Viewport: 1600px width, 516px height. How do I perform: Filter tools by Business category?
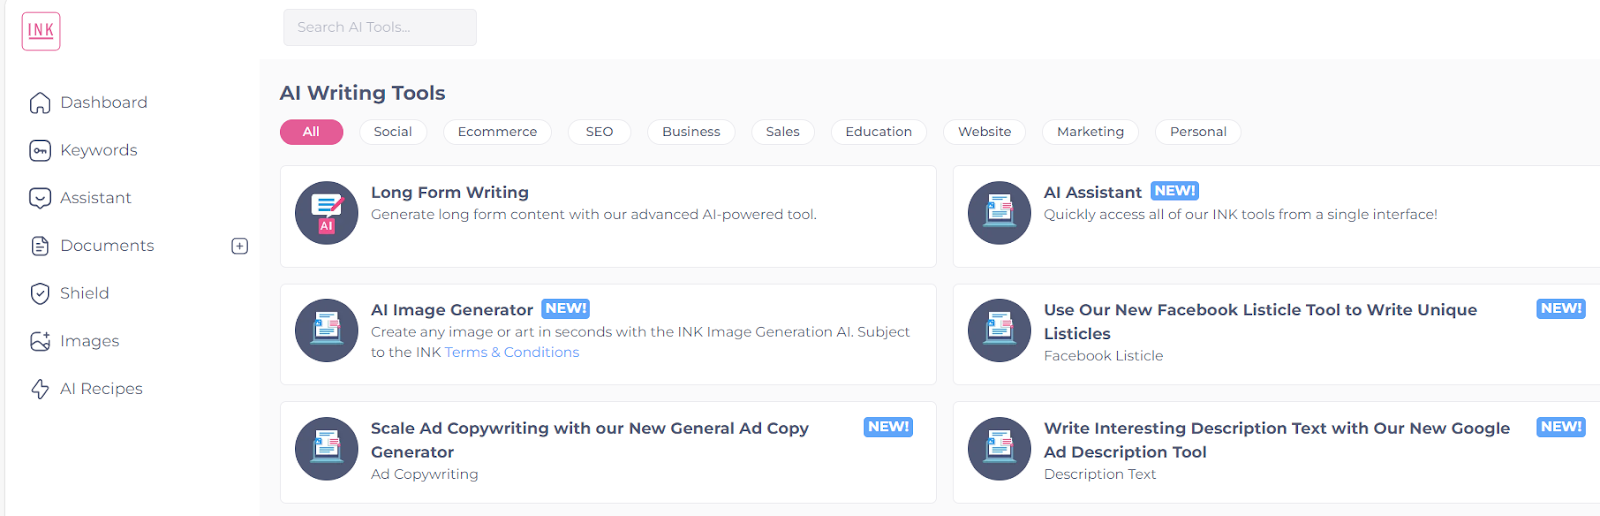pos(691,132)
